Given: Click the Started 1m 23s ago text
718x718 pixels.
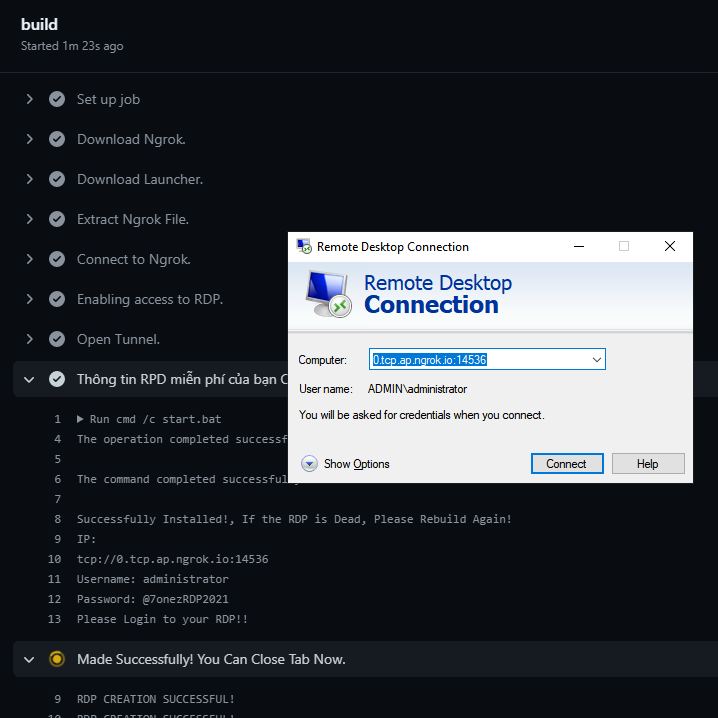Looking at the screenshot, I should coord(72,46).
